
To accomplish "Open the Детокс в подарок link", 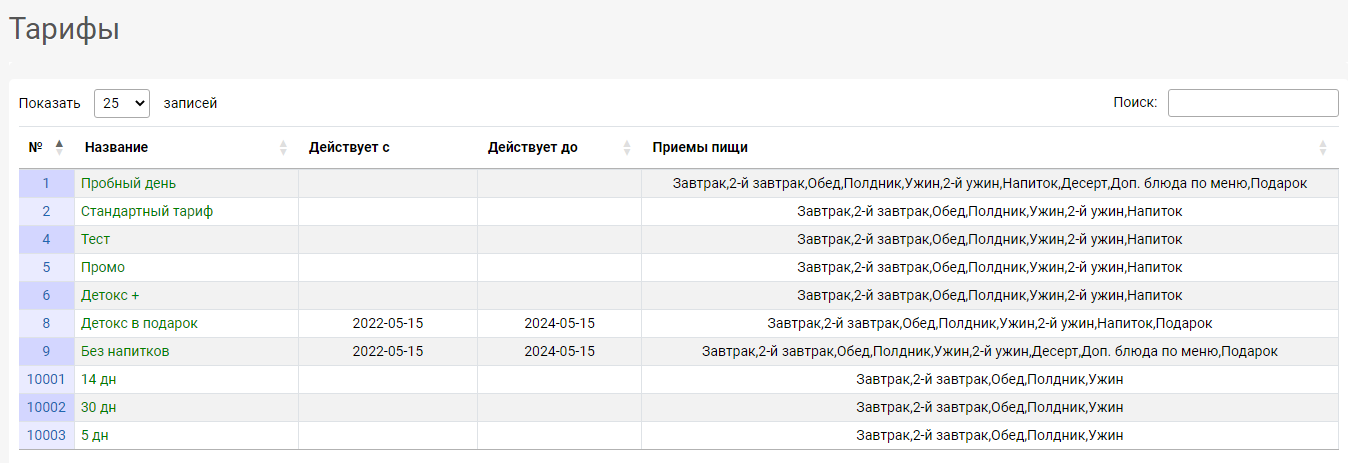I will tap(139, 324).
